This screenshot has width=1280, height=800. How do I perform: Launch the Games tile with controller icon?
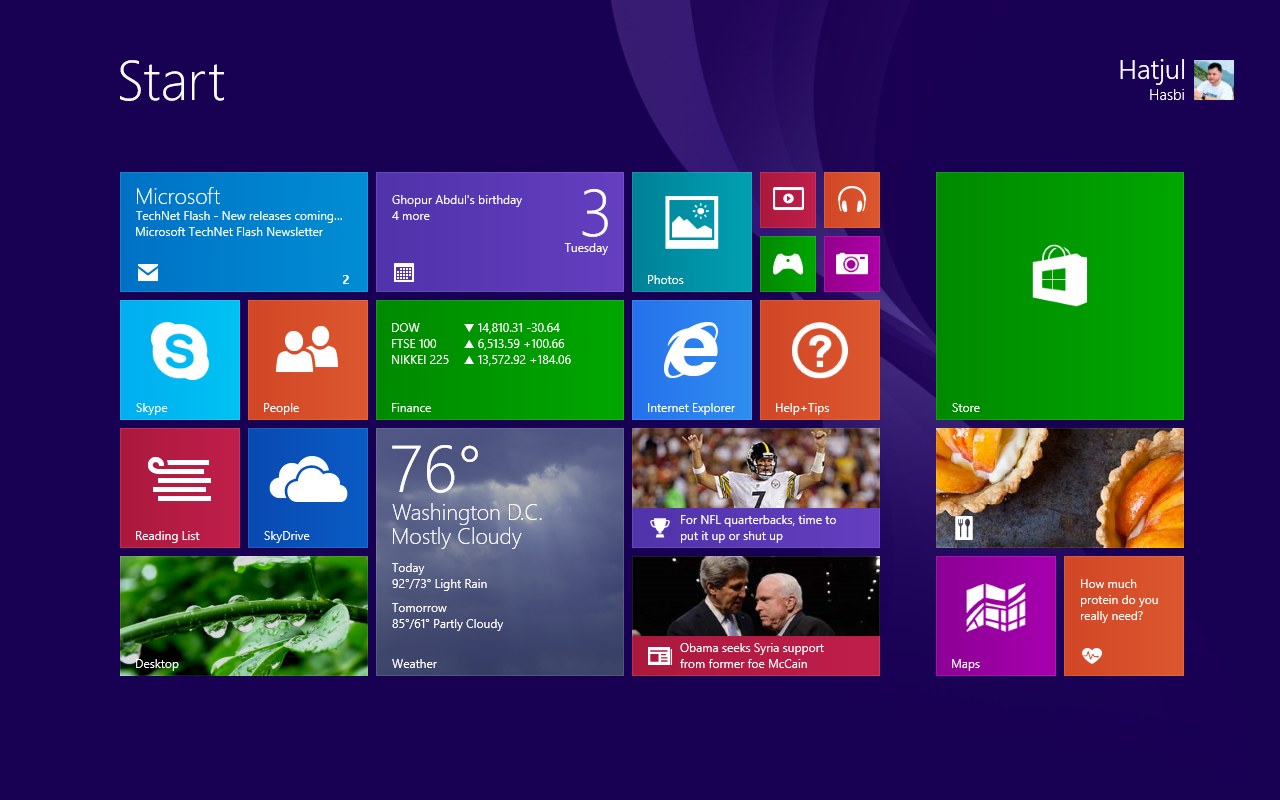coord(787,263)
